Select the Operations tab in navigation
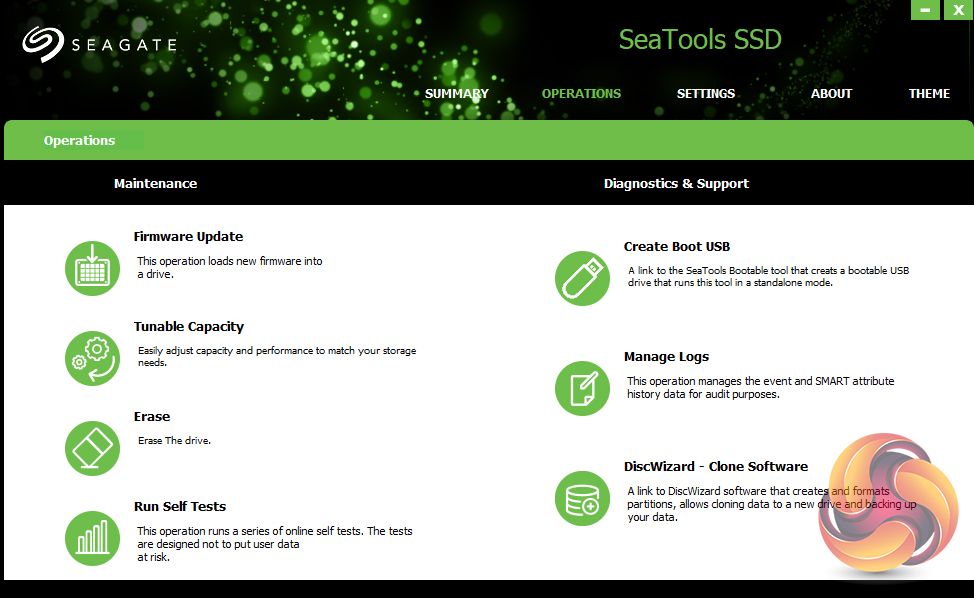974x598 pixels. tap(581, 94)
